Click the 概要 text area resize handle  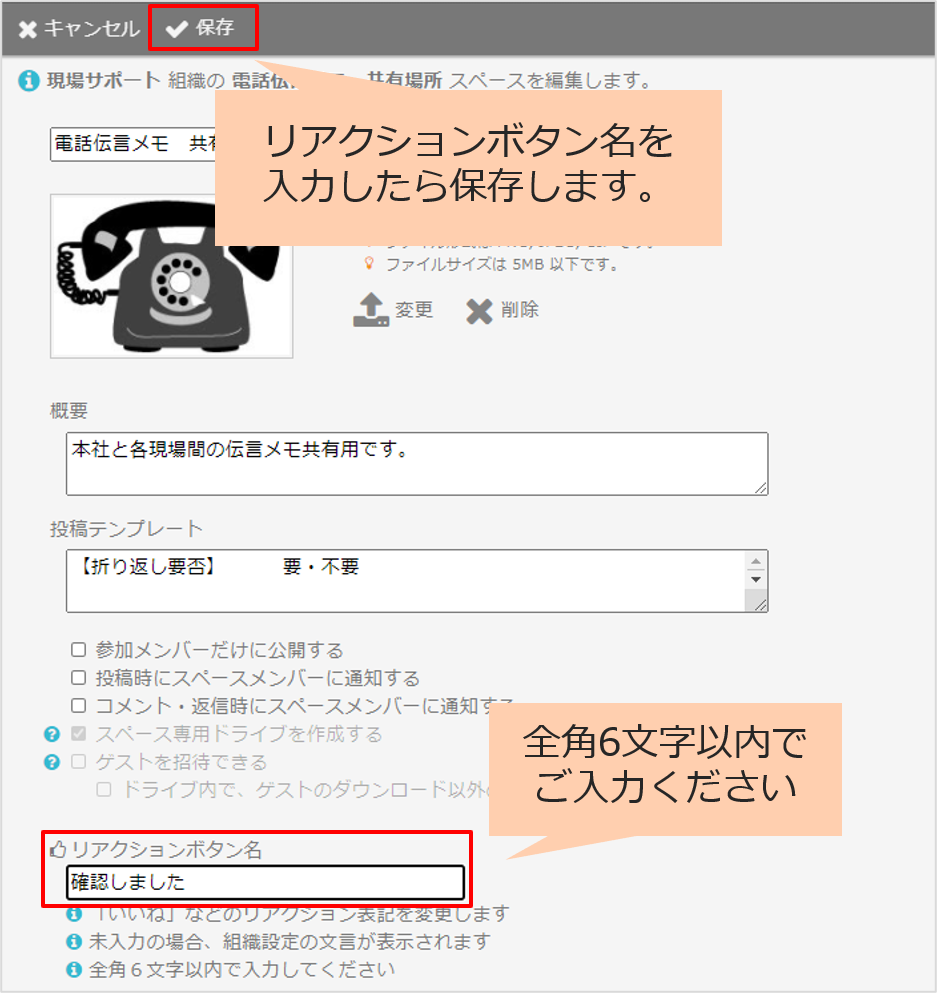pos(760,488)
